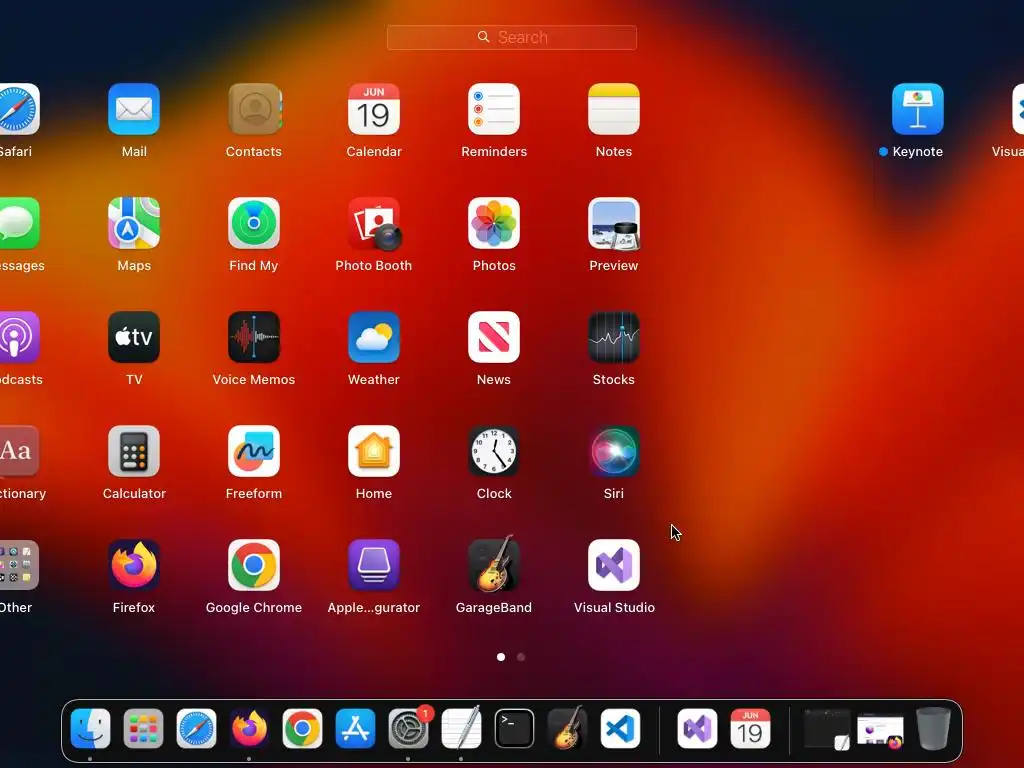Launch Google Chrome from the Launchpad grid
The height and width of the screenshot is (768, 1024).
tap(254, 565)
